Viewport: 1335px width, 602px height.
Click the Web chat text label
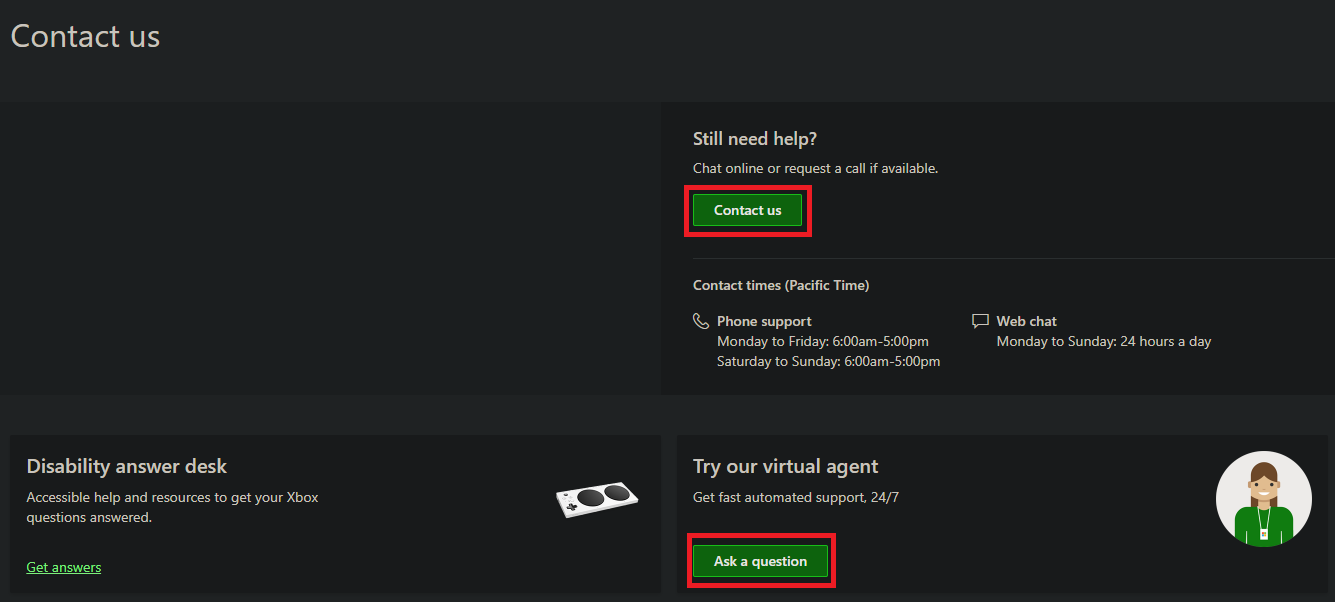pyautogui.click(x=1026, y=320)
